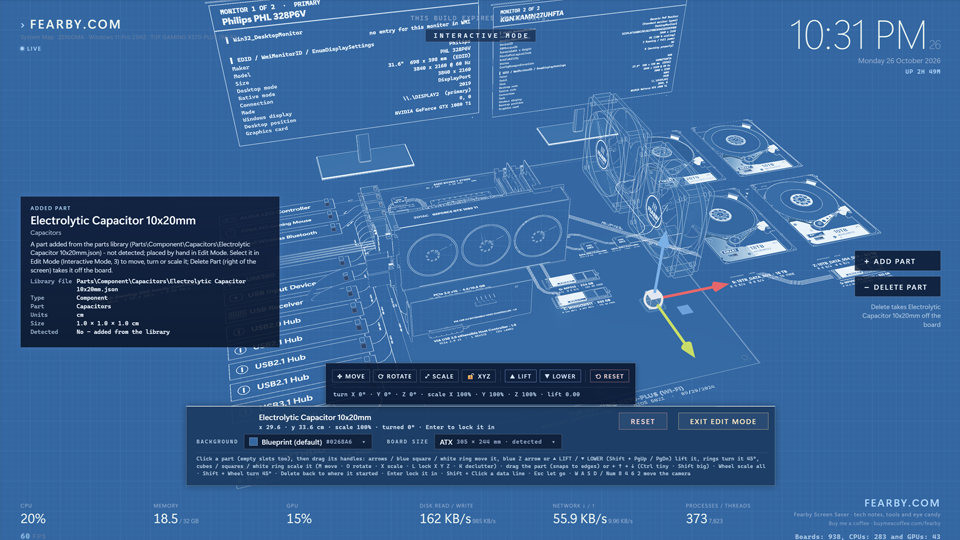Reset the transform in the edit toolbar
The height and width of the screenshot is (540, 960).
coord(609,377)
